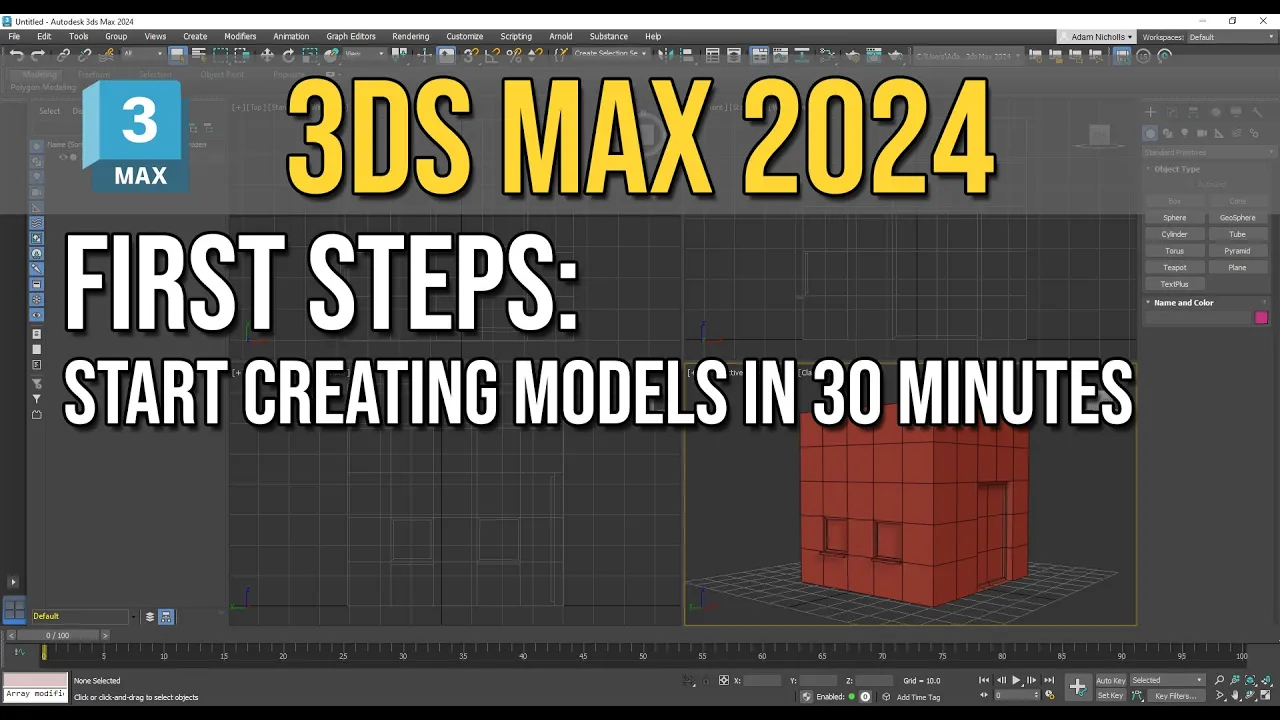Choose the Select Object tool
Screen dimensions: 1280x720
[x=177, y=55]
